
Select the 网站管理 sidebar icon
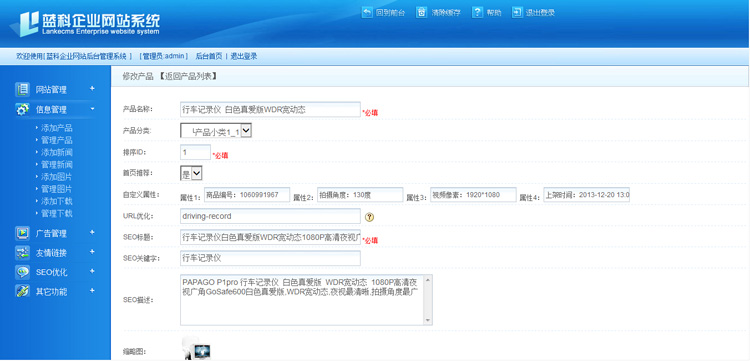22,89
